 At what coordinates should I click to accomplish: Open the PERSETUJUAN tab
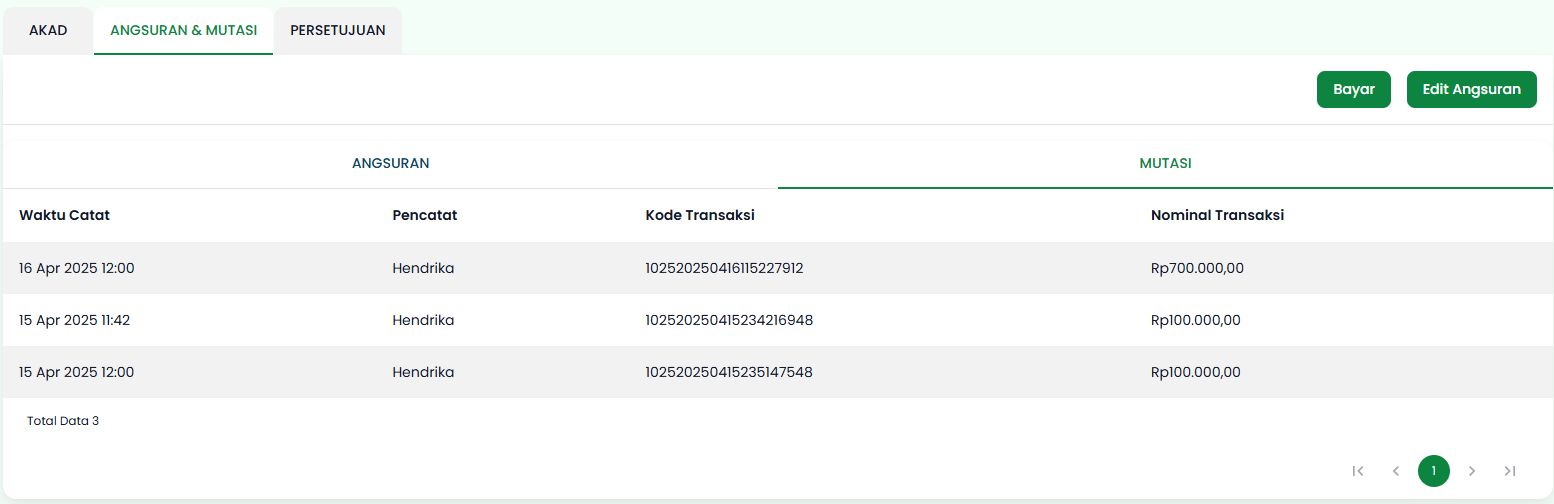point(338,30)
